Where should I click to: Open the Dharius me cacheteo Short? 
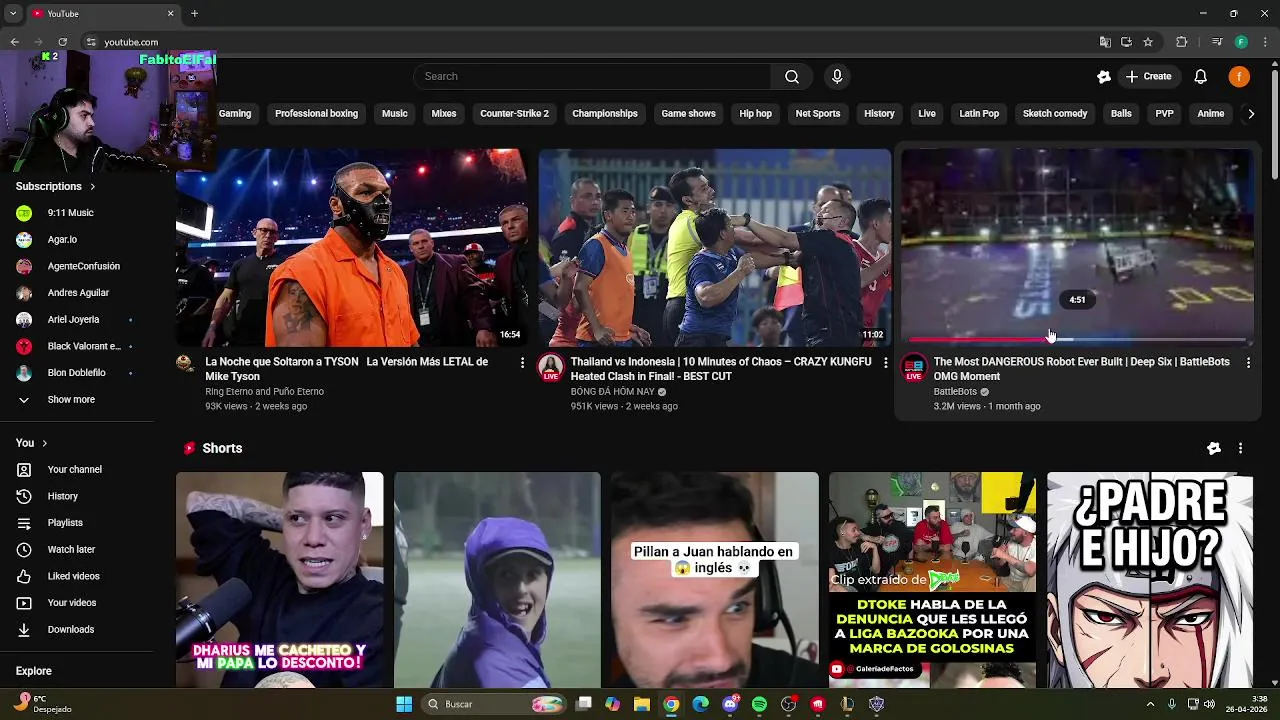click(x=279, y=580)
